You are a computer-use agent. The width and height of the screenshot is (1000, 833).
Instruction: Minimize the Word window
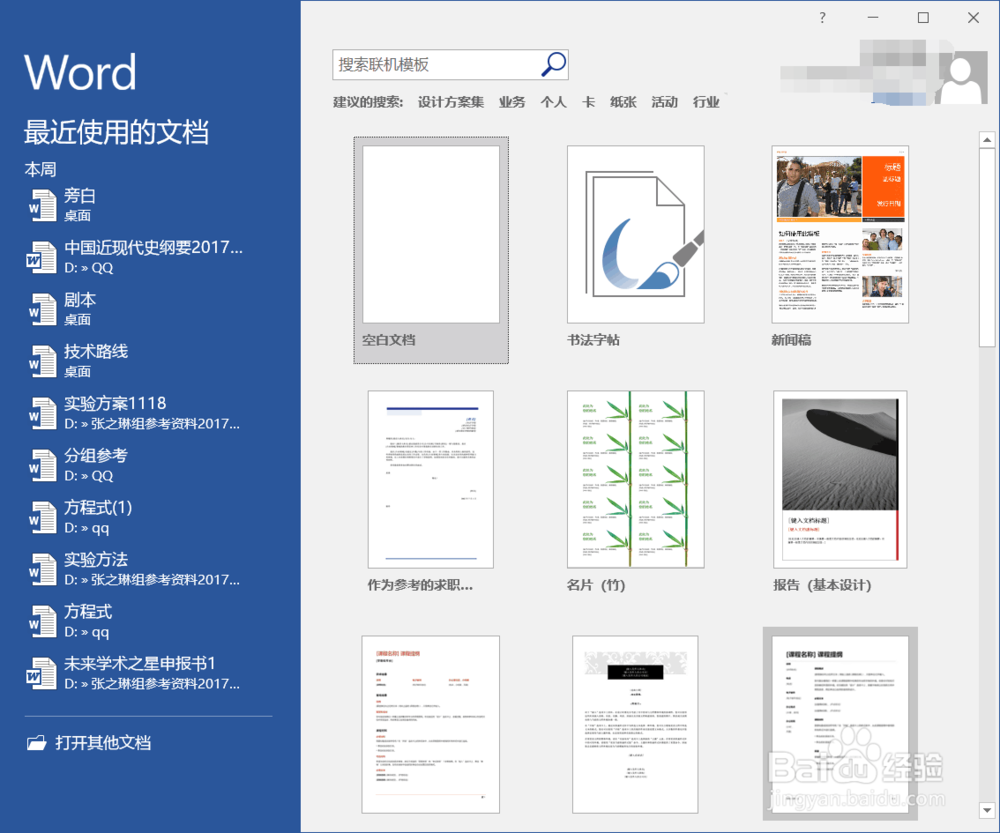872,18
